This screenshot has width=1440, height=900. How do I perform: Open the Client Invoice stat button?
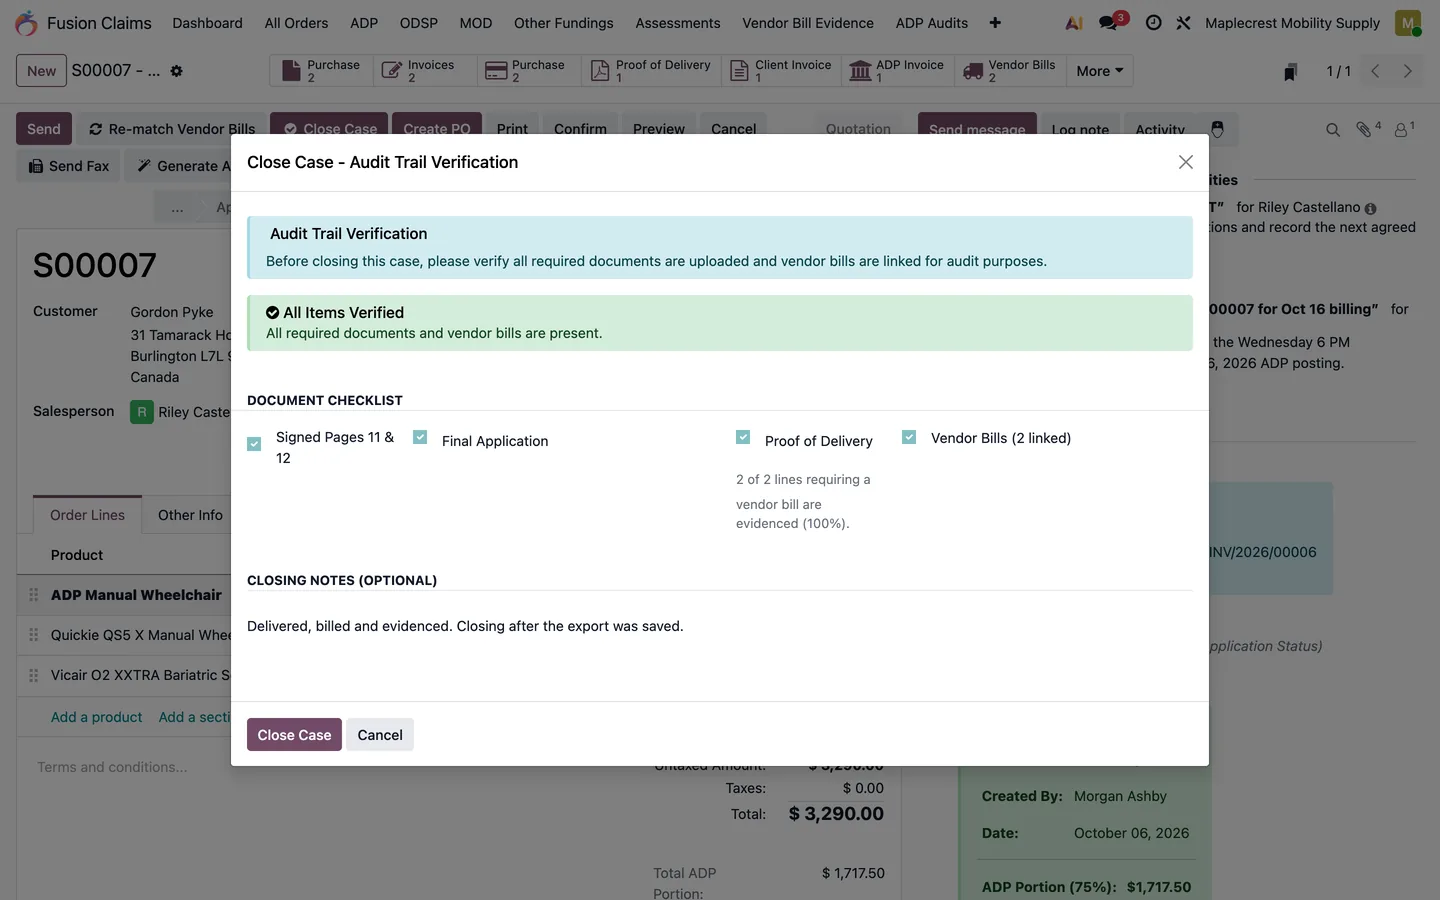(781, 71)
